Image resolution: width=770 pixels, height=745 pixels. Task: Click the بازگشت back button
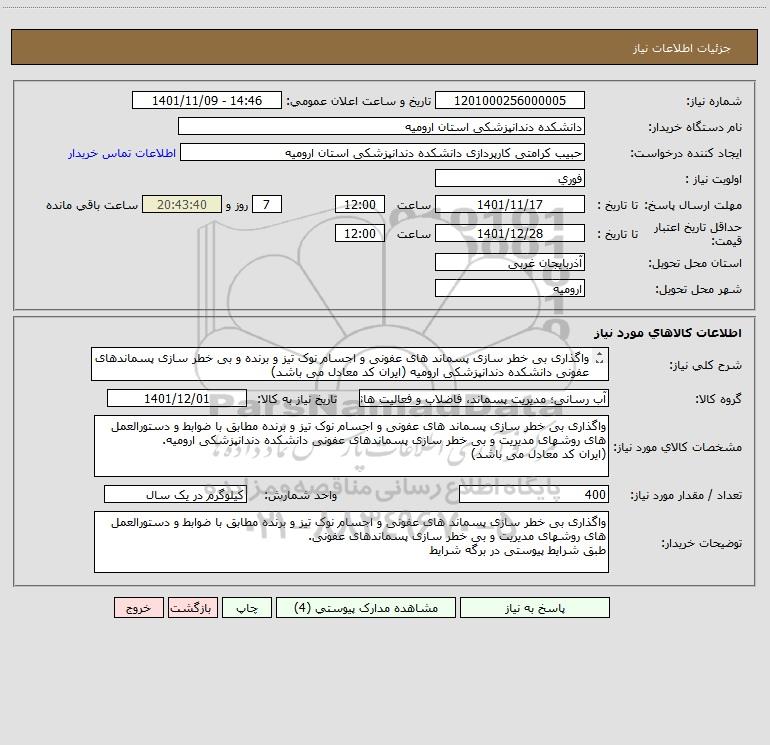(x=192, y=607)
